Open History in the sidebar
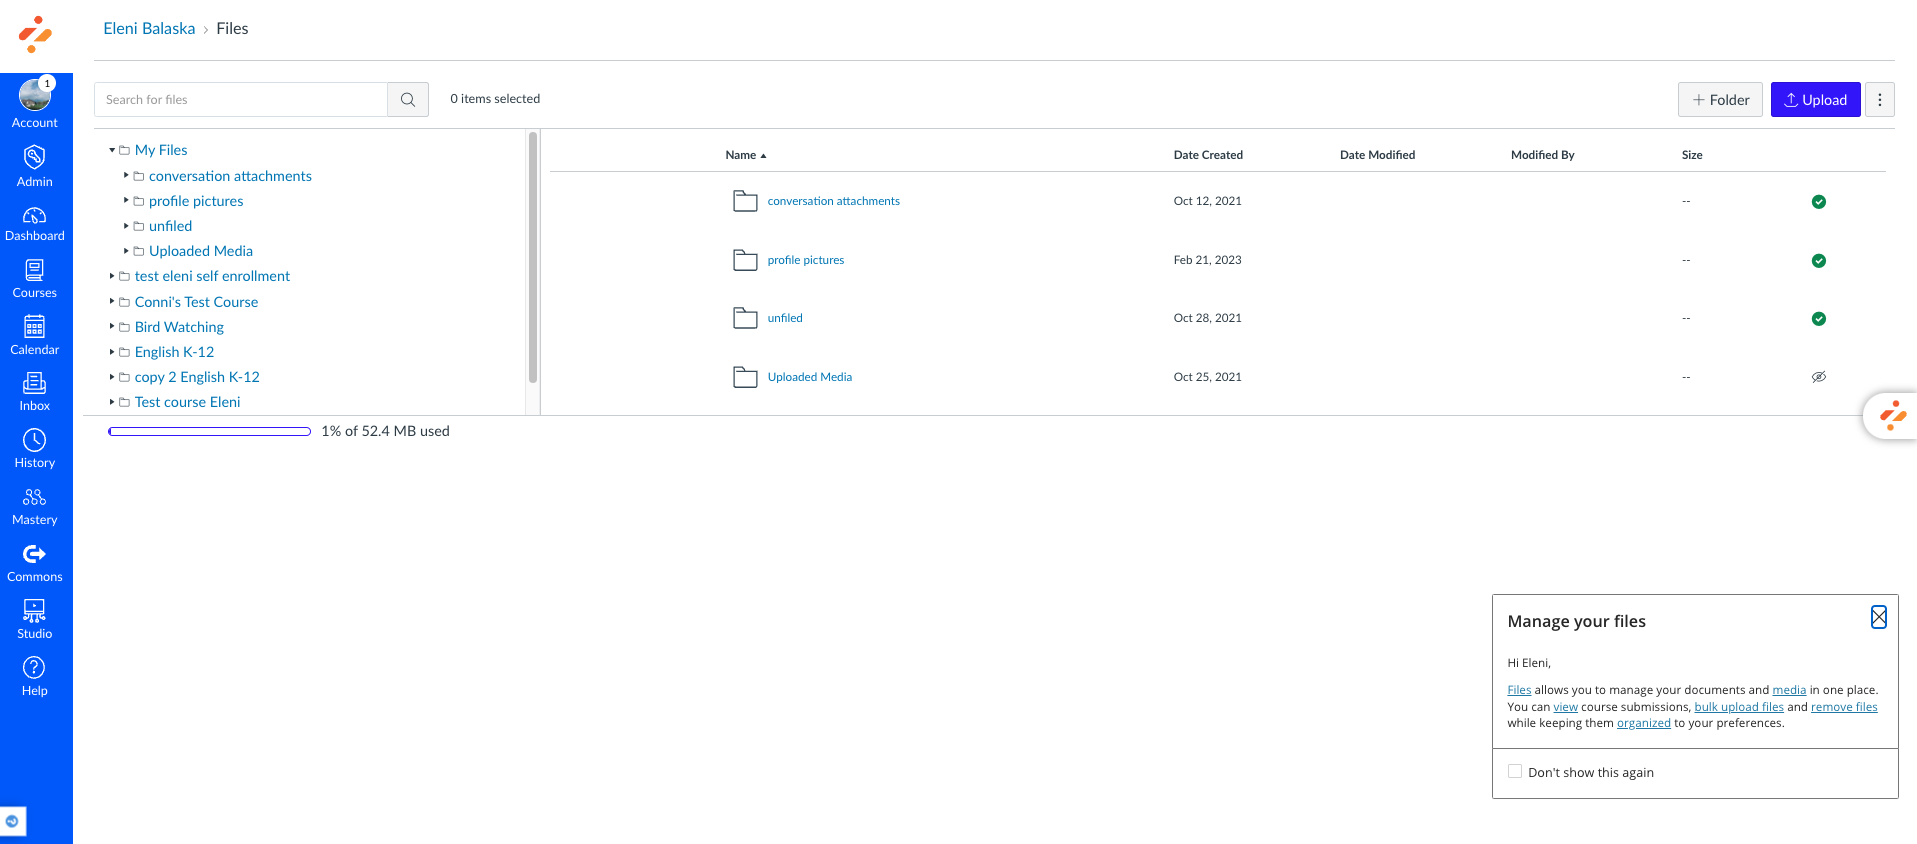Screen dimensions: 1917x844 click(x=35, y=449)
